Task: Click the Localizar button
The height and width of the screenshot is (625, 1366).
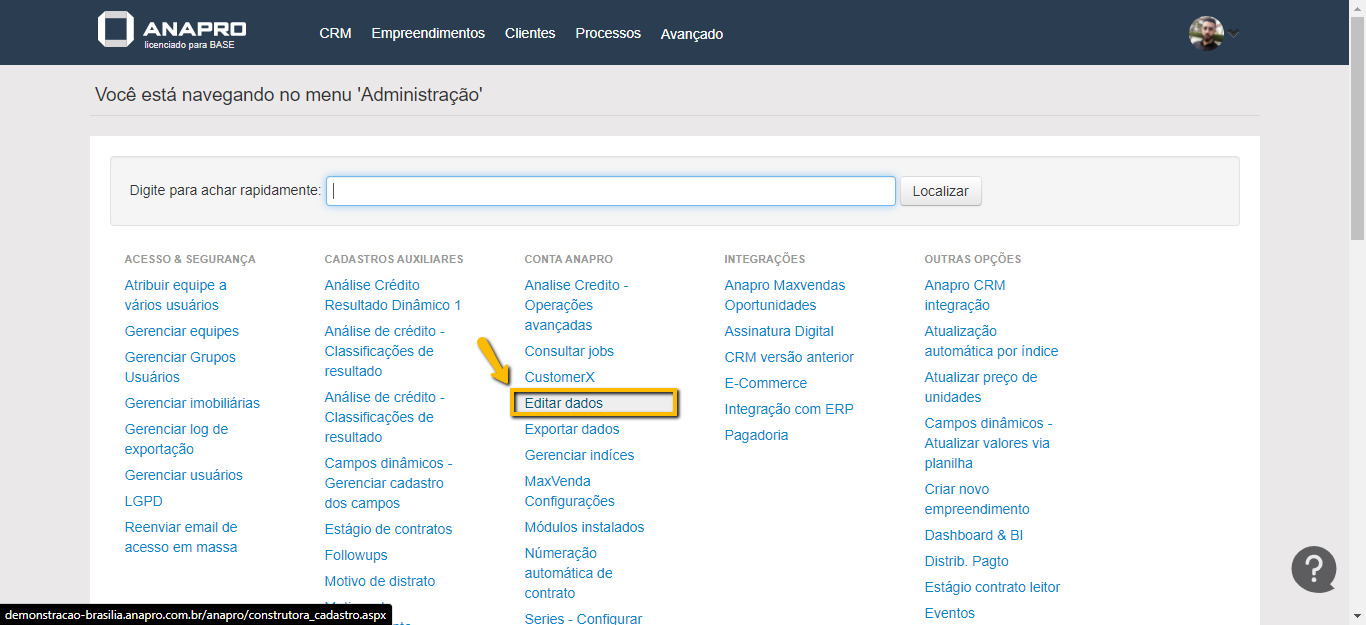Action: [940, 191]
